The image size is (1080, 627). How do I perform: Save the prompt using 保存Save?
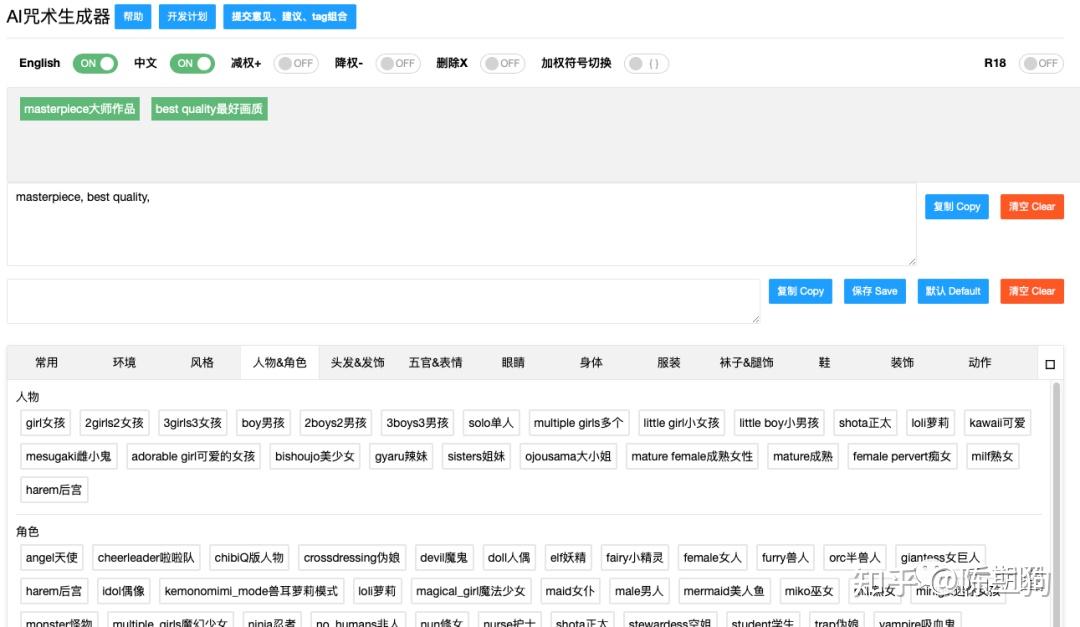click(874, 291)
